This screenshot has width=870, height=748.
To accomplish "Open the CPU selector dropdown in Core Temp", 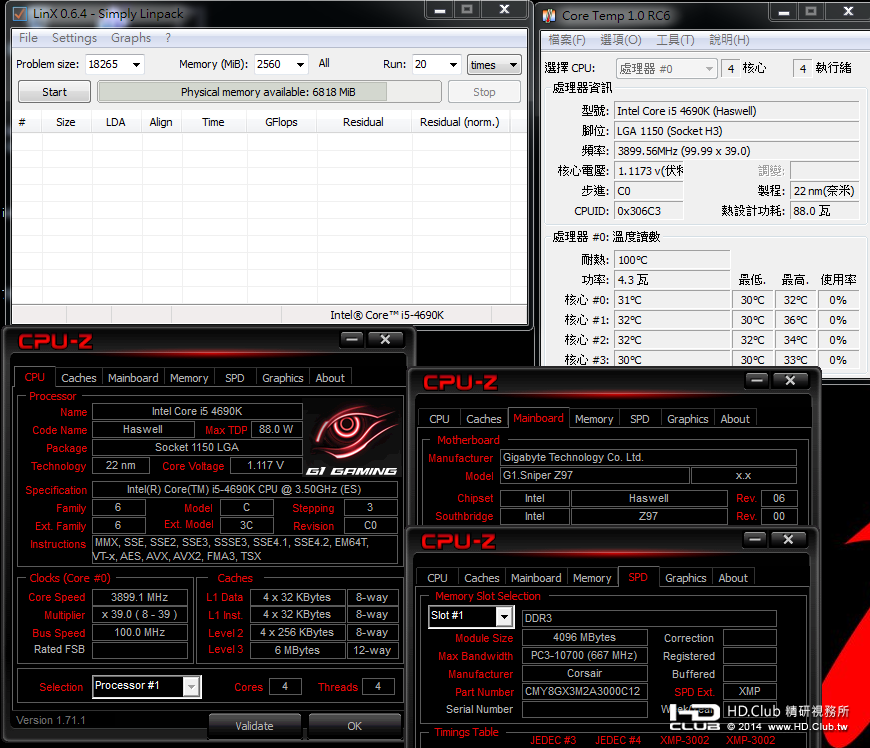I will 666,69.
